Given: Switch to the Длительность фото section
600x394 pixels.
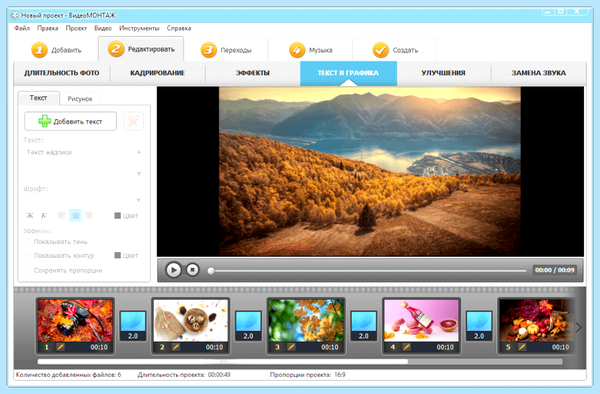Looking at the screenshot, I should tap(62, 73).
